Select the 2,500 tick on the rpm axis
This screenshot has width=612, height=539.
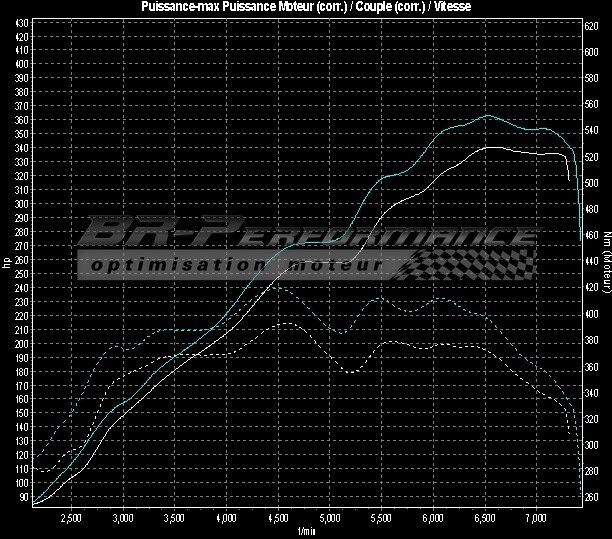coord(71,519)
